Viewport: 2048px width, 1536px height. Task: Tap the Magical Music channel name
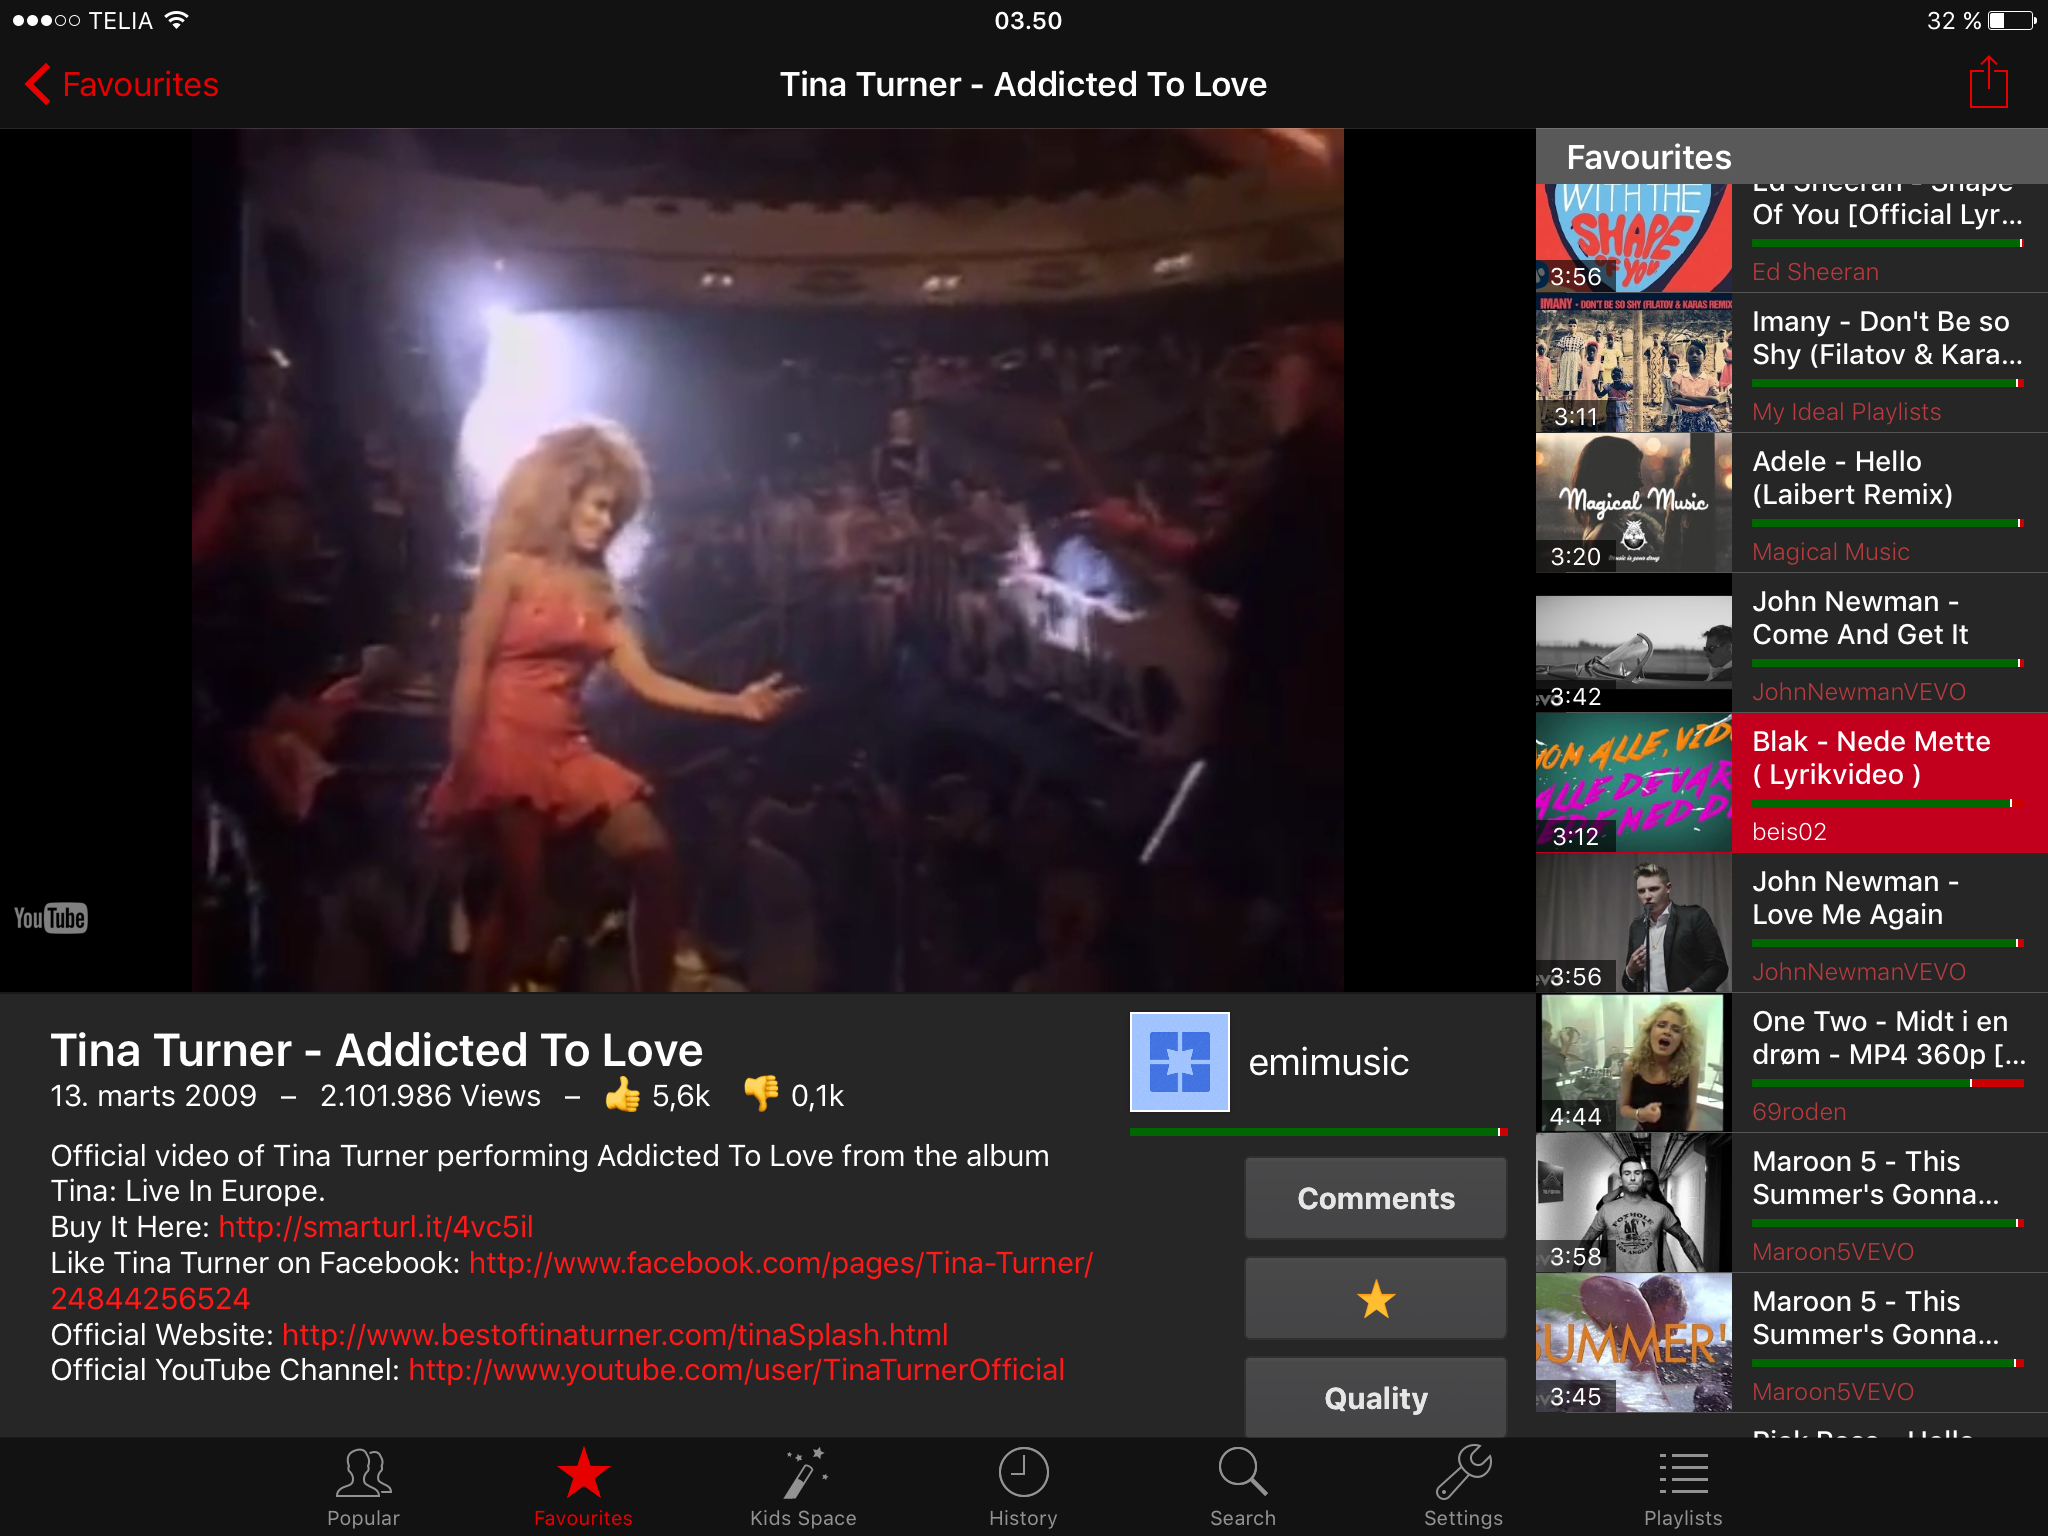pyautogui.click(x=1830, y=552)
